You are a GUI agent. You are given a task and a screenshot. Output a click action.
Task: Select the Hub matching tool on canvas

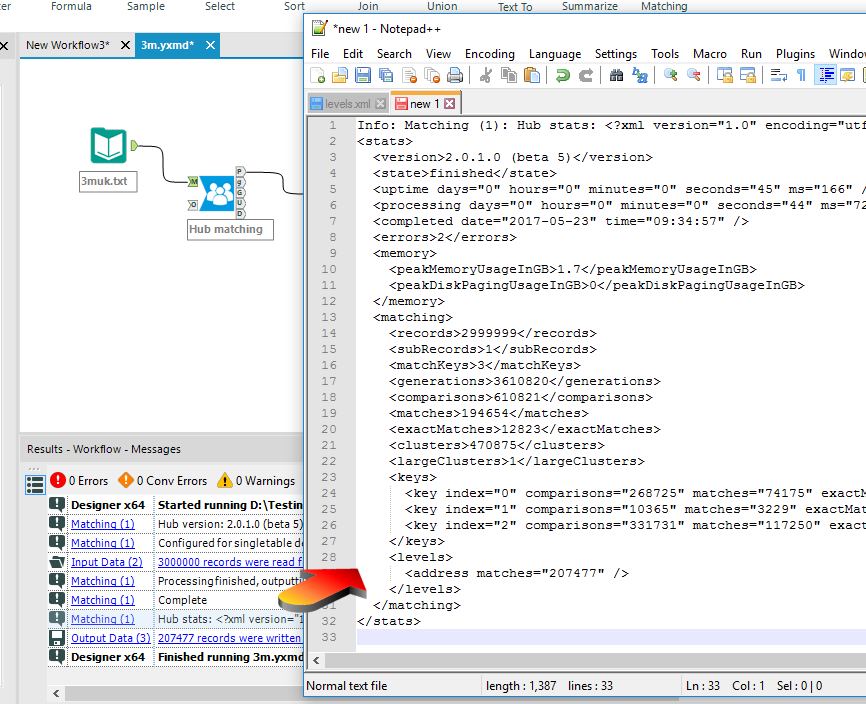point(216,193)
